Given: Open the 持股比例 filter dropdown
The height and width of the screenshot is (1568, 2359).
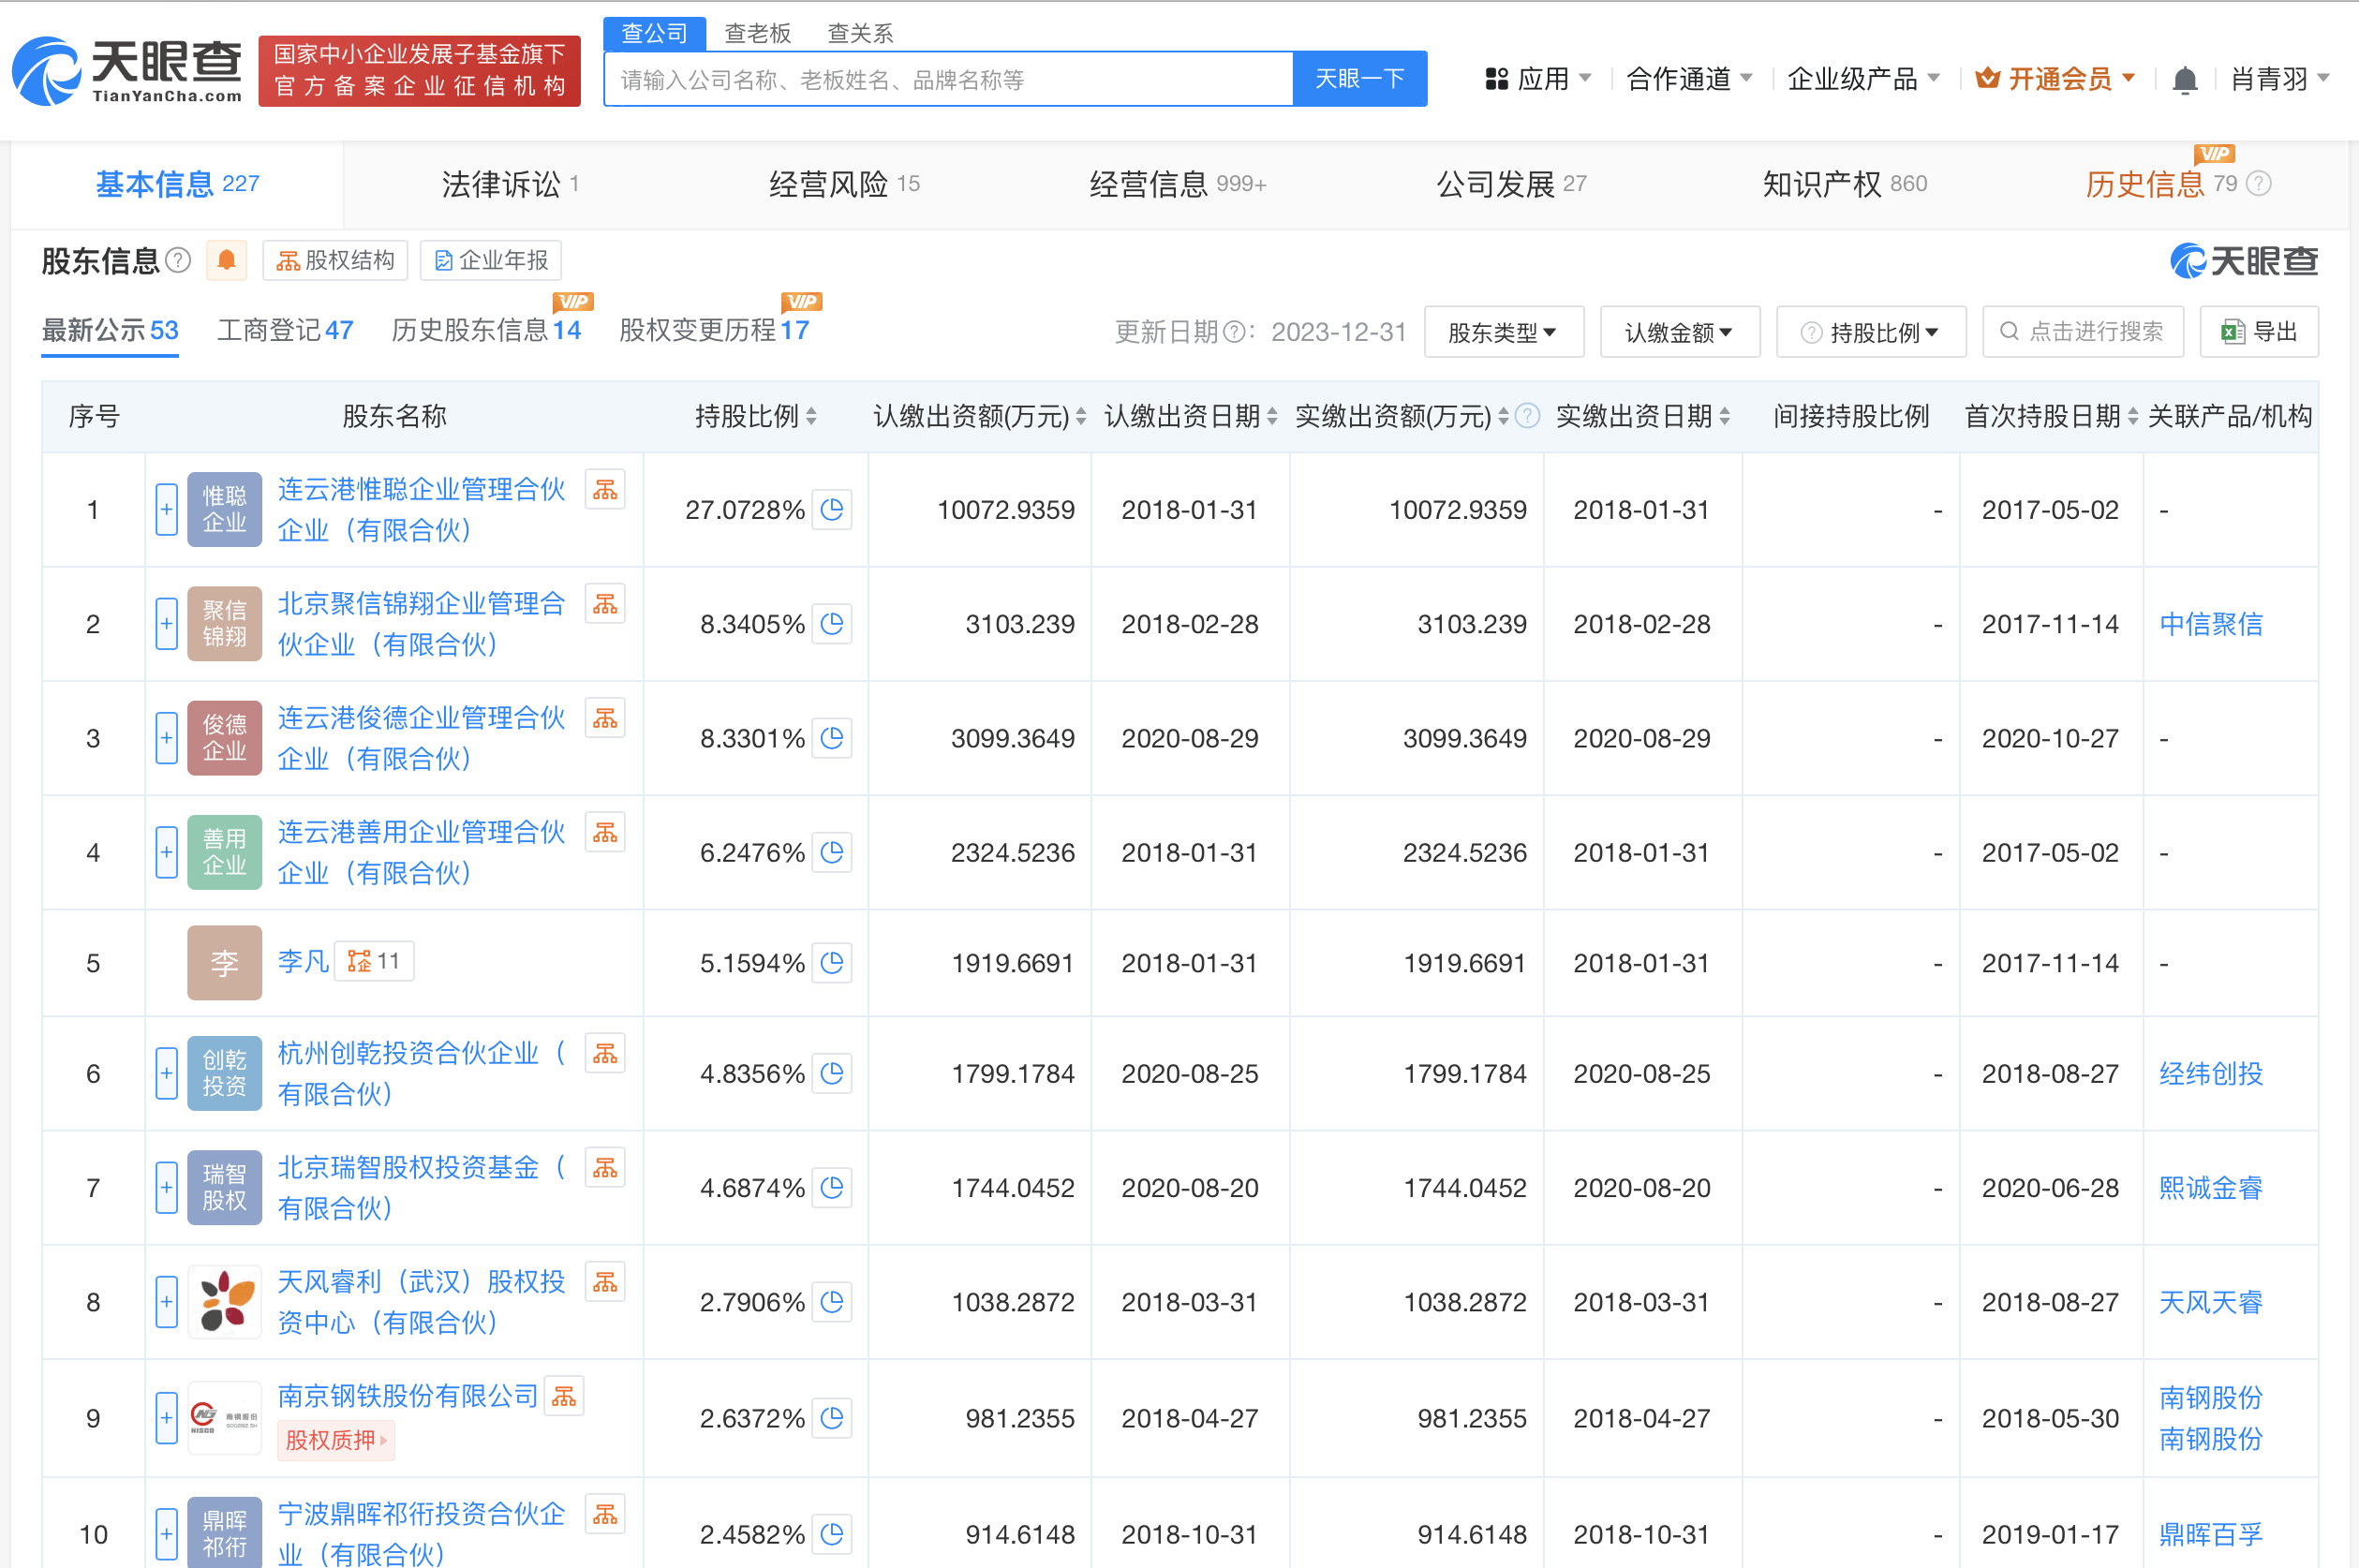Looking at the screenshot, I should pos(1871,332).
